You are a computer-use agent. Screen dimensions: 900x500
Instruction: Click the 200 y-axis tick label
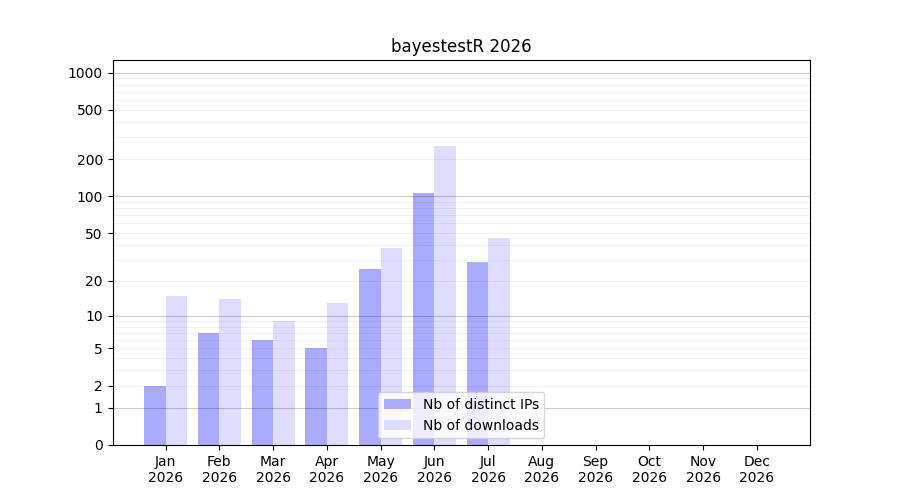[x=90, y=160]
